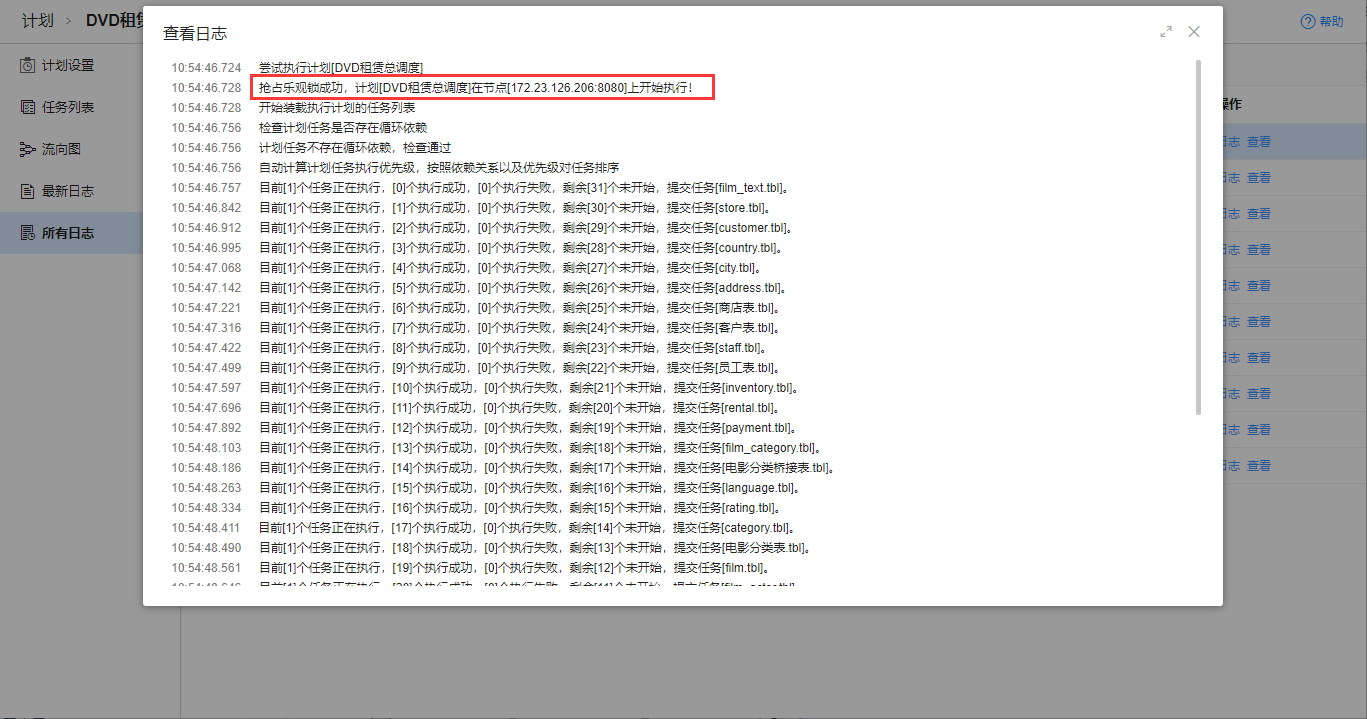
Task: Select log line 检查计划任务是否存在循环依赖
Action: coord(343,128)
